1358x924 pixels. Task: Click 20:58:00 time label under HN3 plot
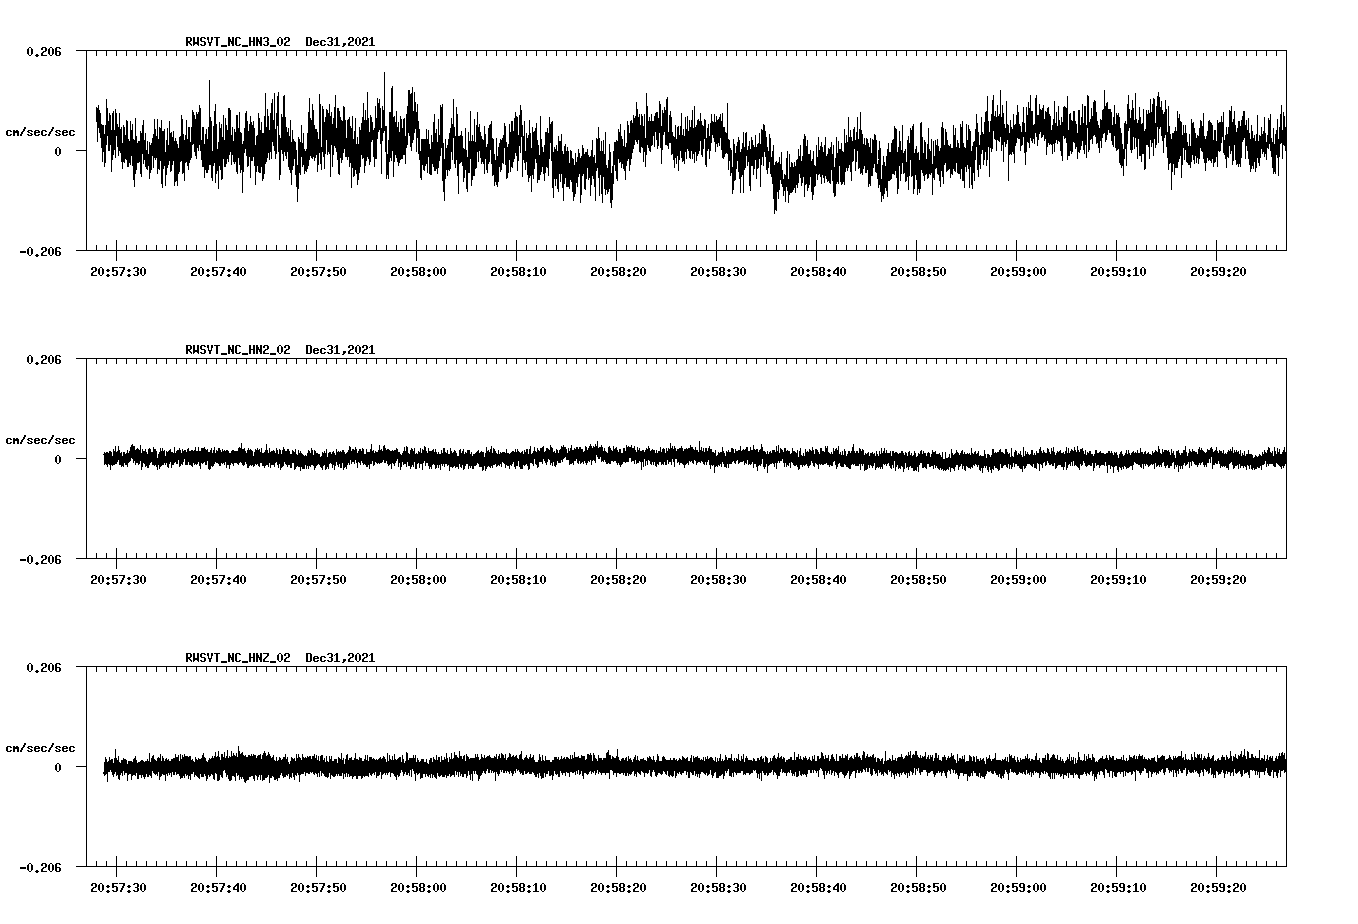click(419, 271)
